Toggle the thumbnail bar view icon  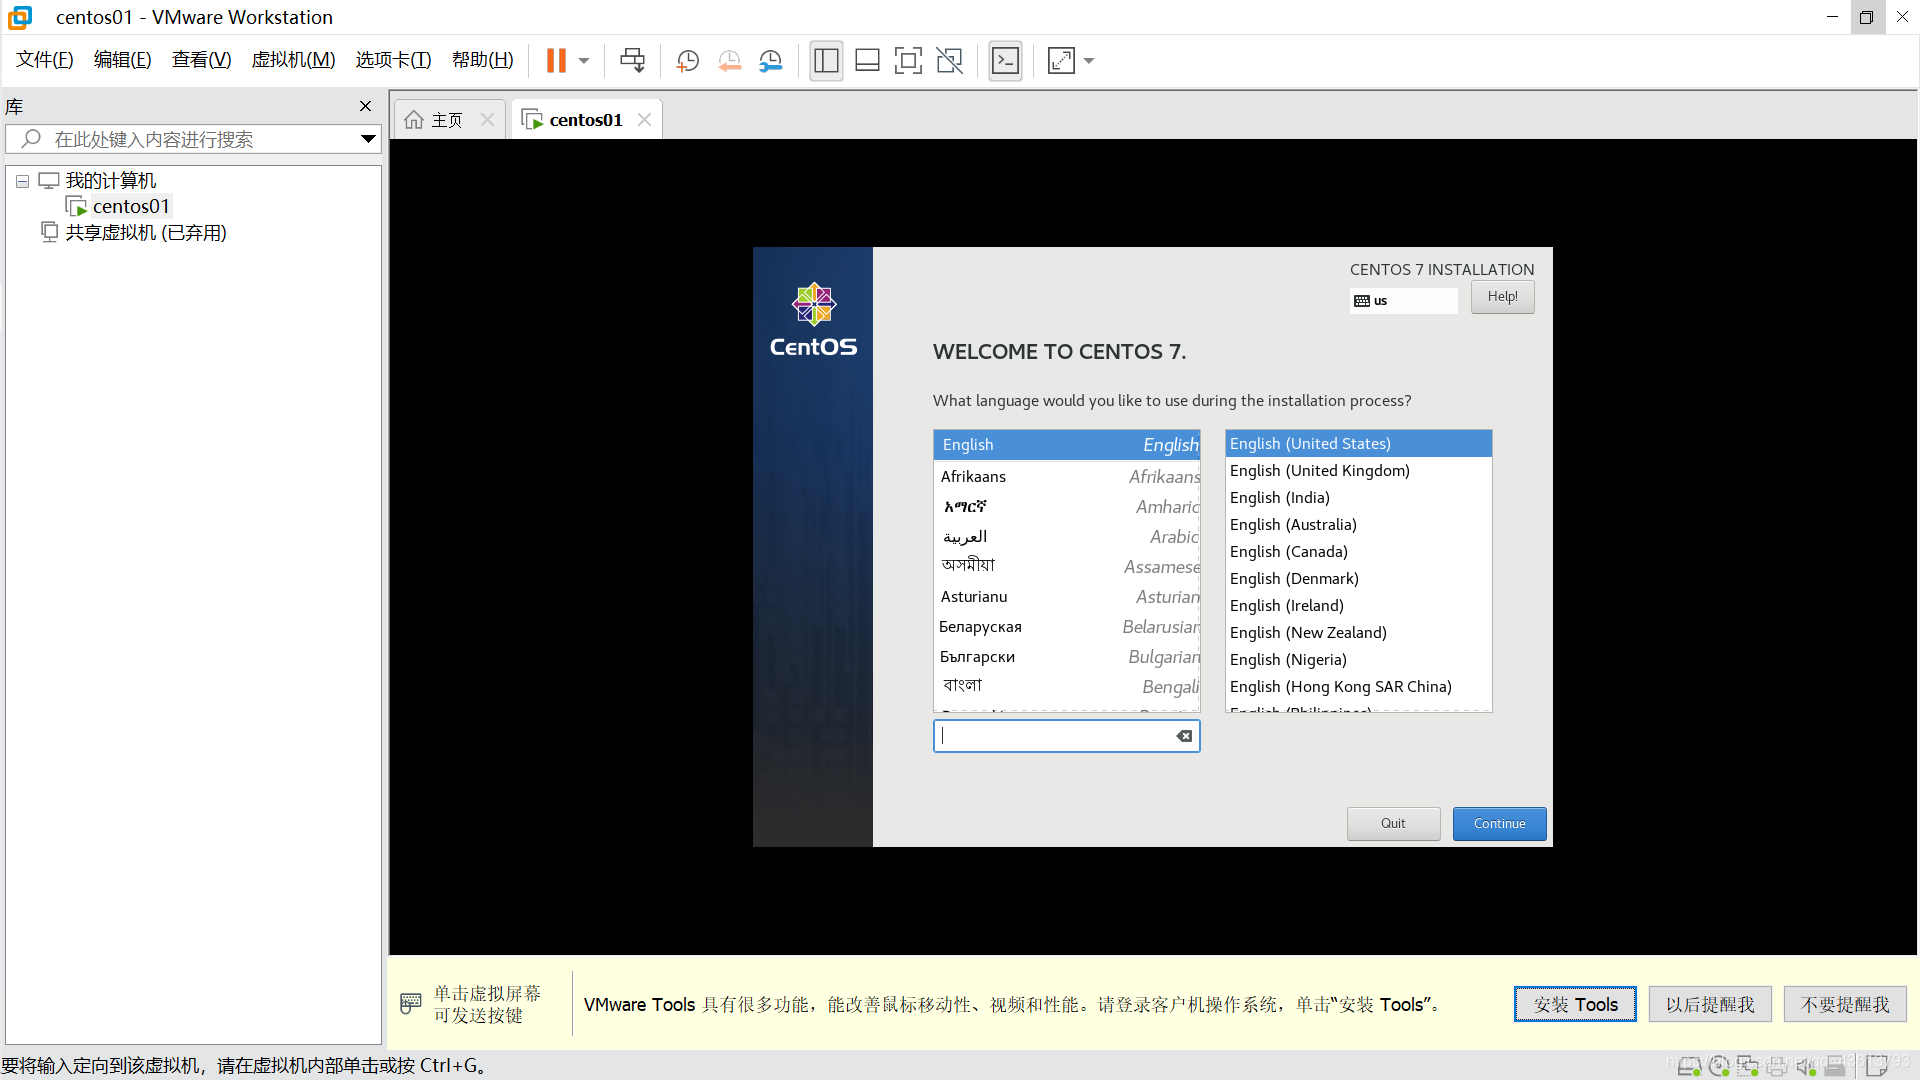(867, 61)
